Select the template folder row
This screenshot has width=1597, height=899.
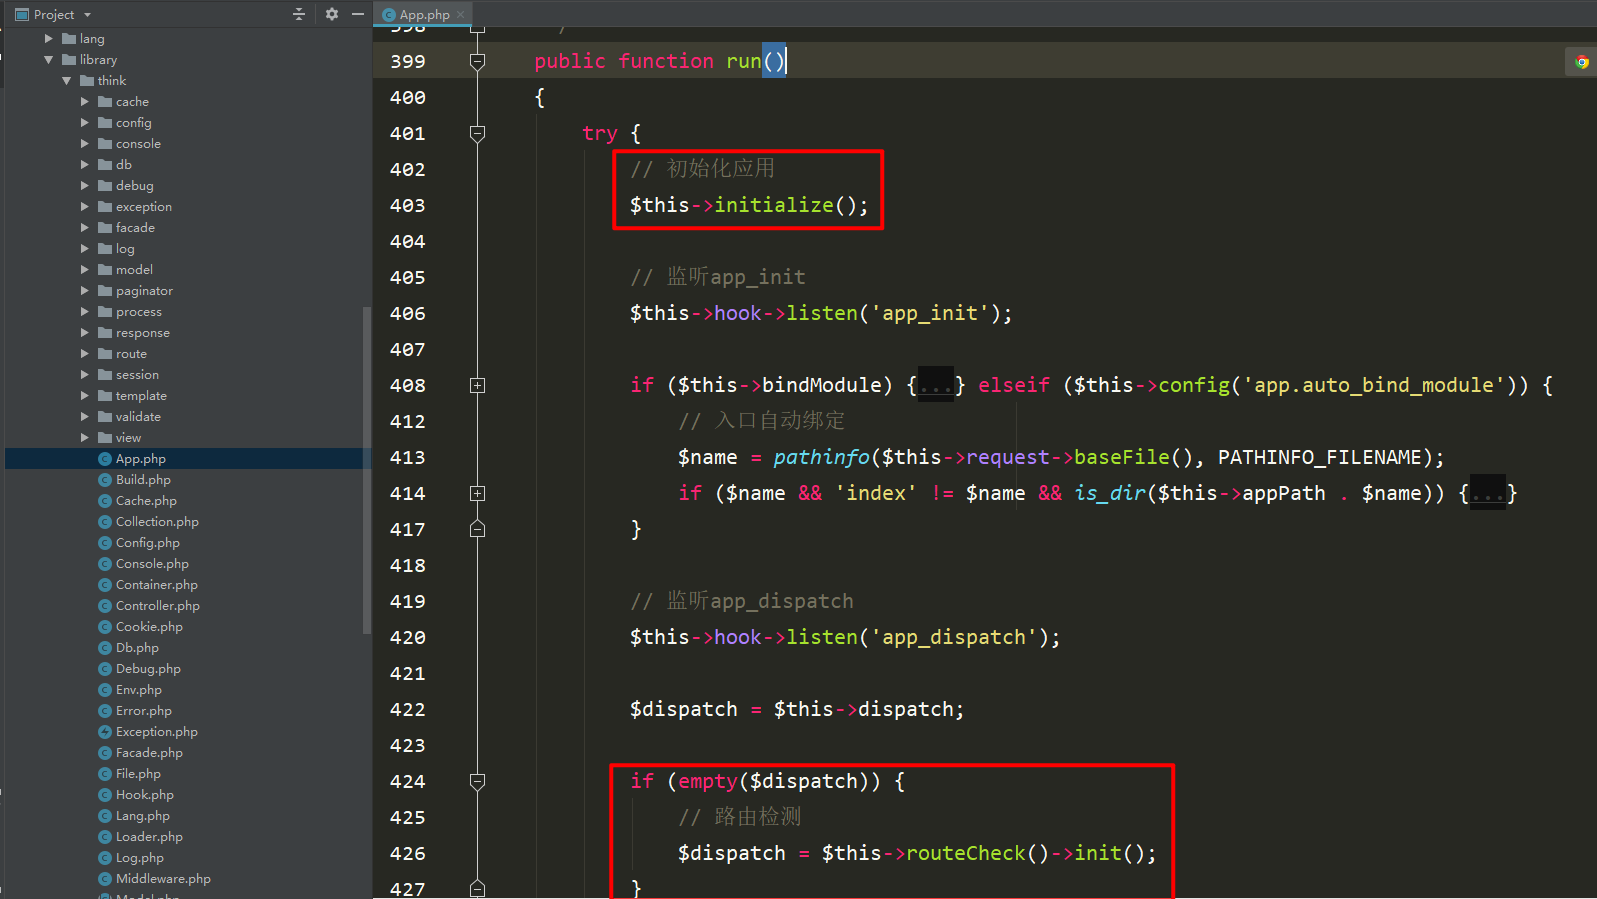pos(186,396)
